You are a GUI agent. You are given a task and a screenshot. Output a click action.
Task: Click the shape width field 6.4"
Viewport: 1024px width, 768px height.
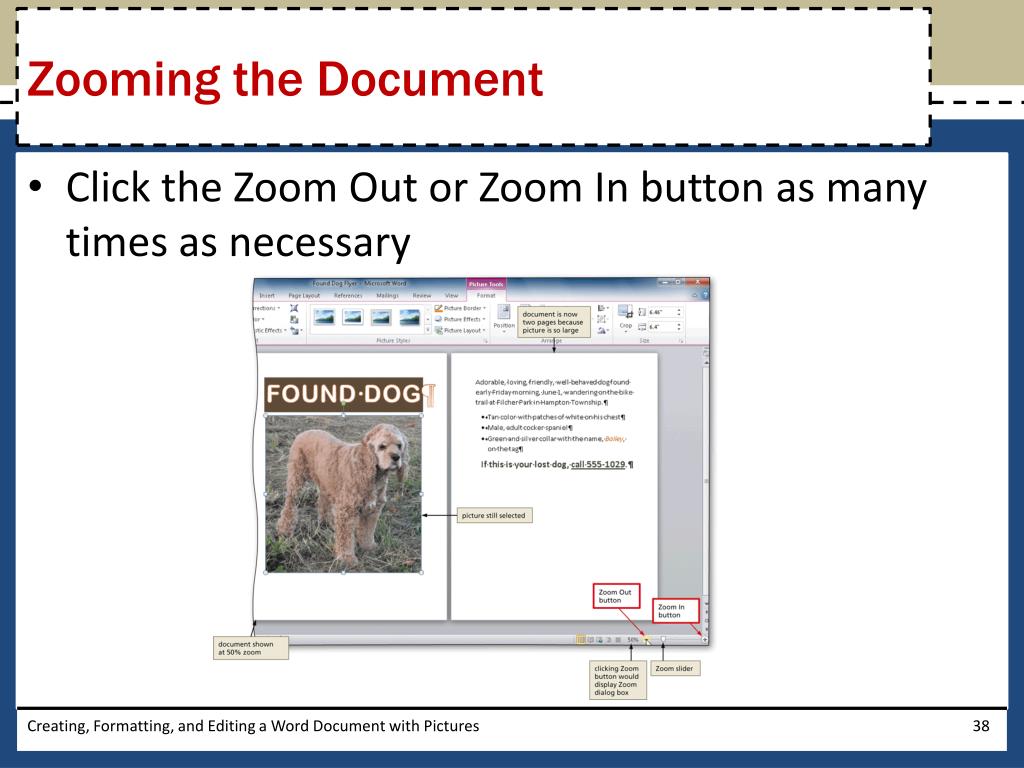[x=660, y=327]
